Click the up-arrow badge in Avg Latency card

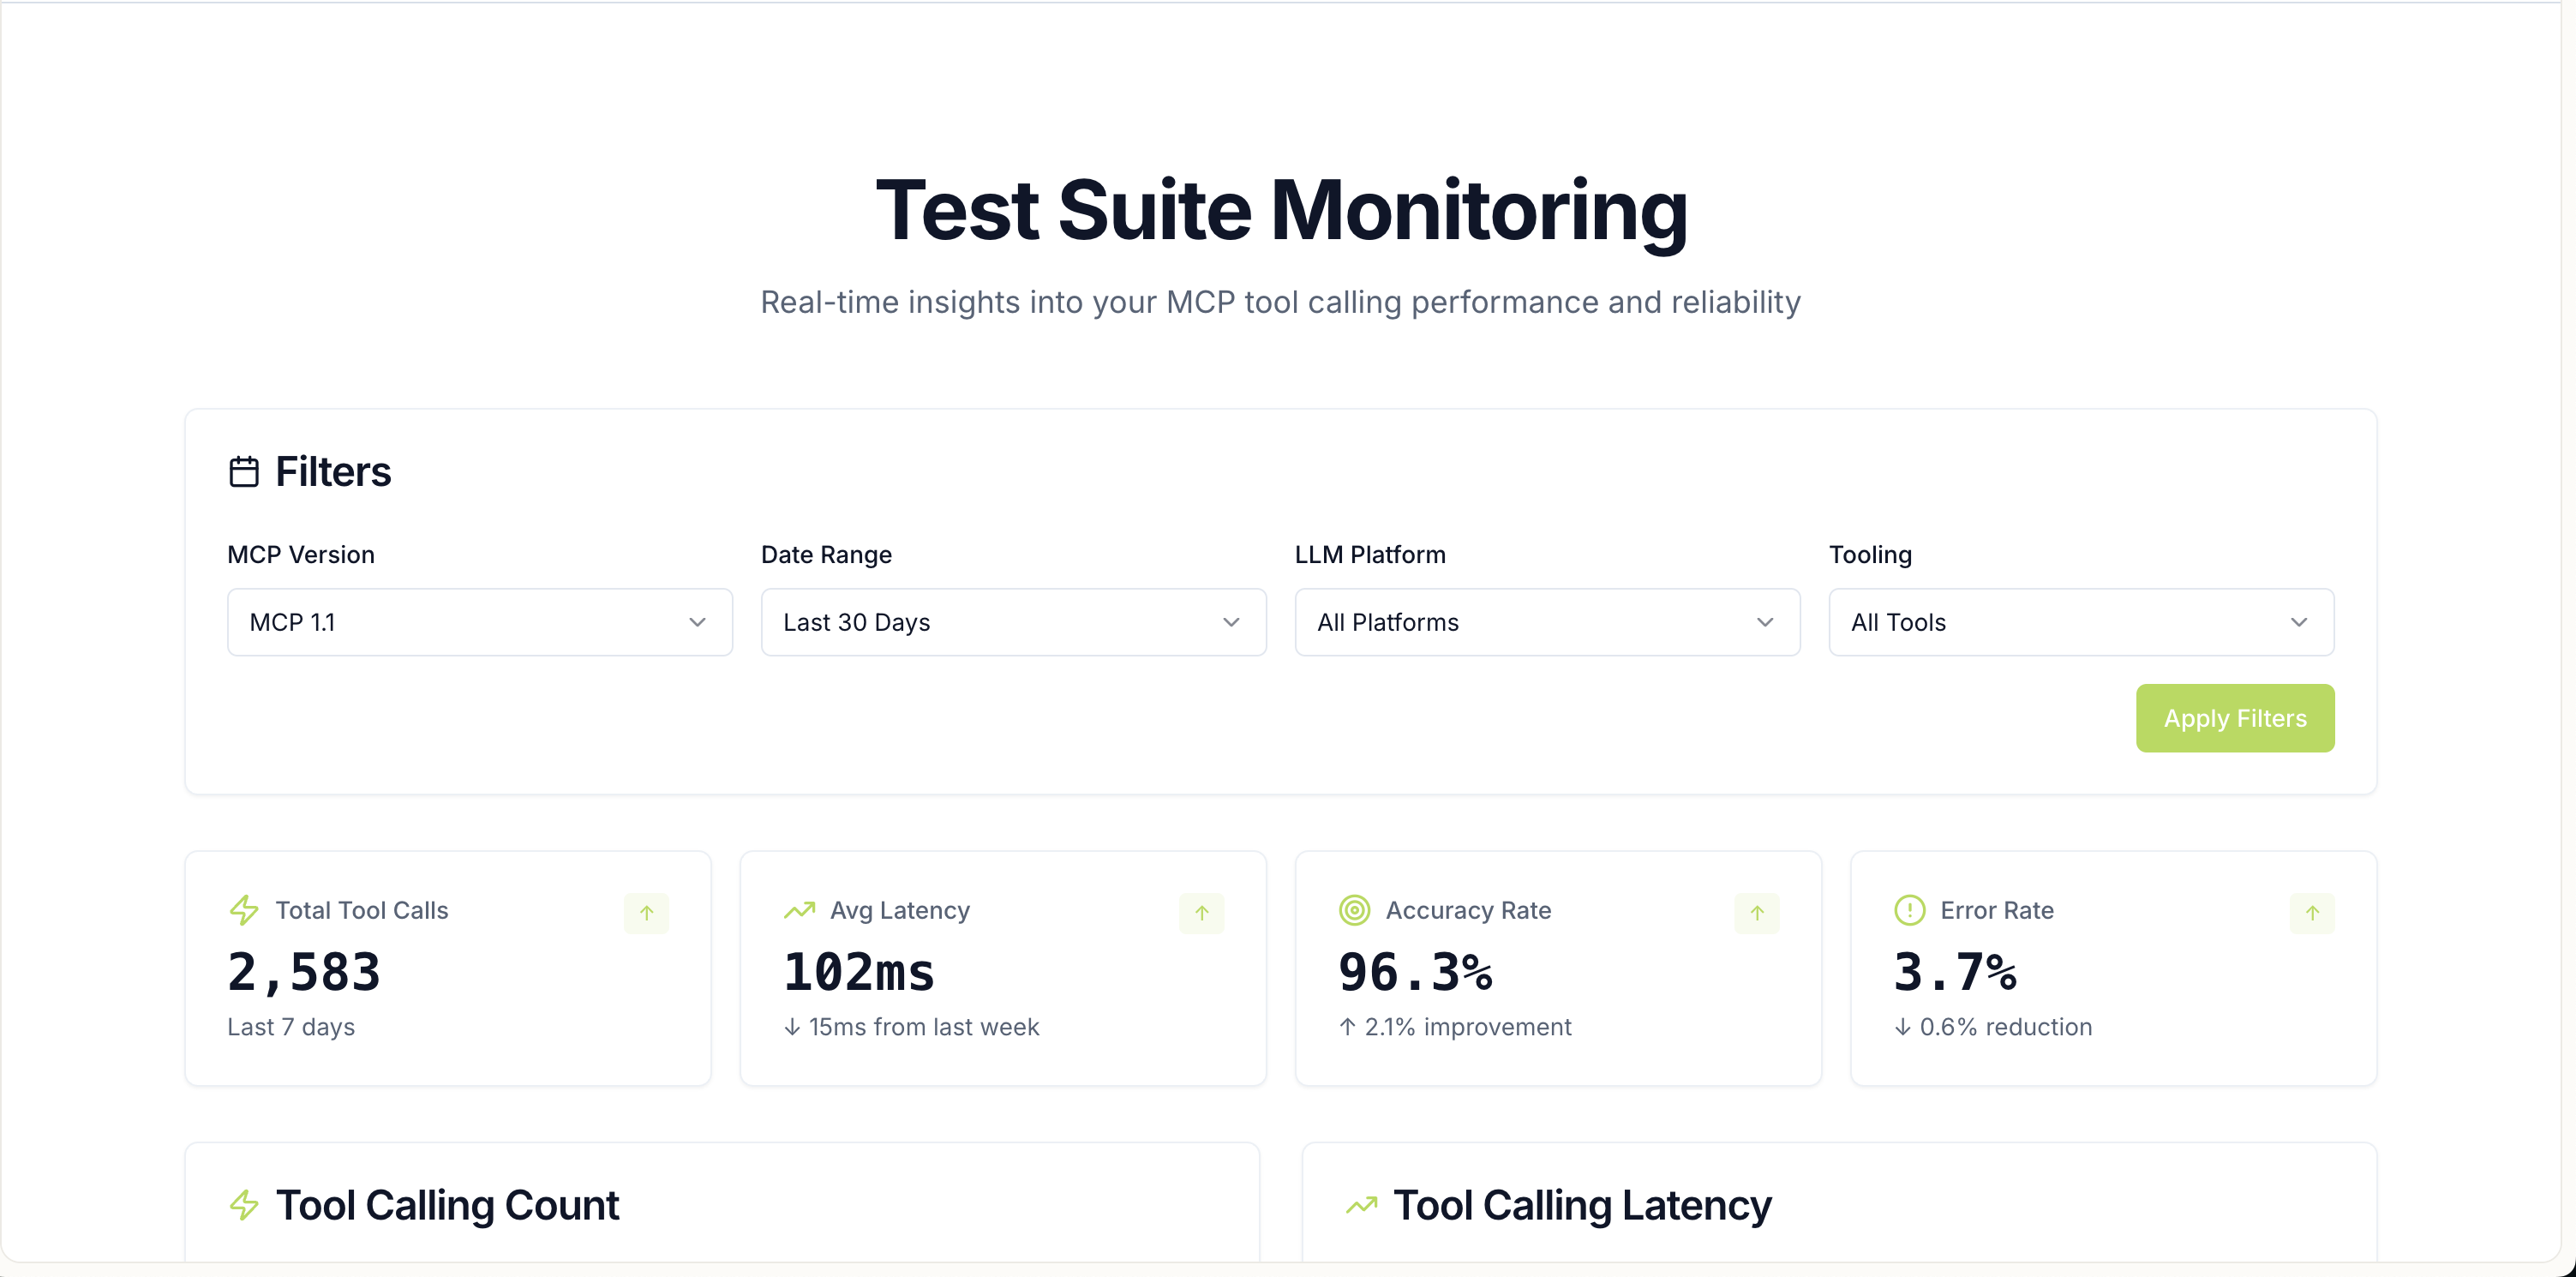click(x=1201, y=913)
